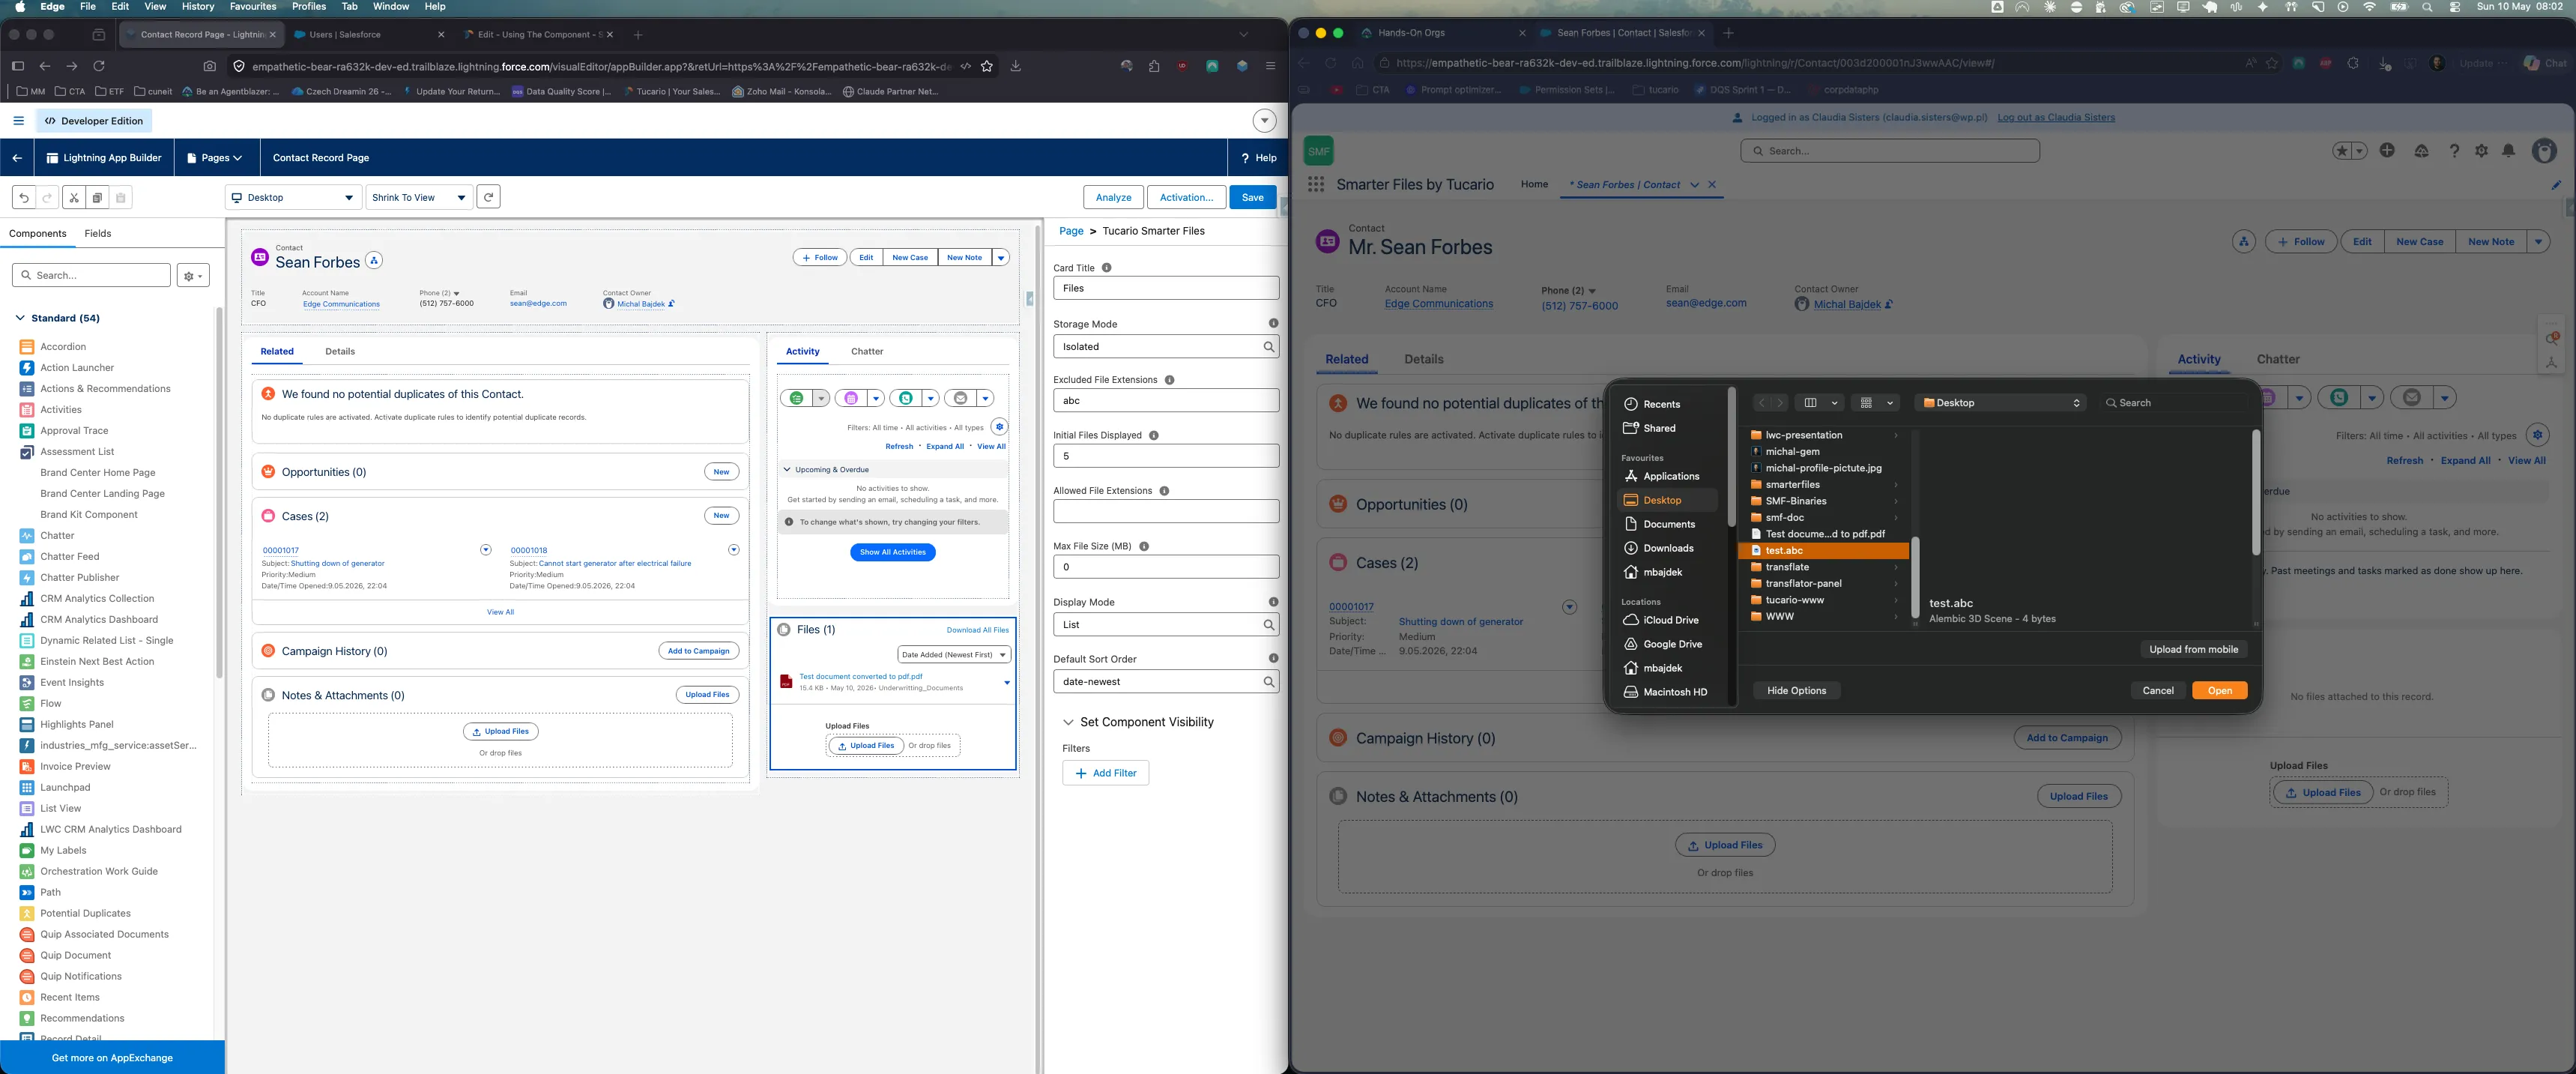Image resolution: width=2576 pixels, height=1074 pixels.
Task: Click Cancel in the file dialog
Action: (2157, 691)
